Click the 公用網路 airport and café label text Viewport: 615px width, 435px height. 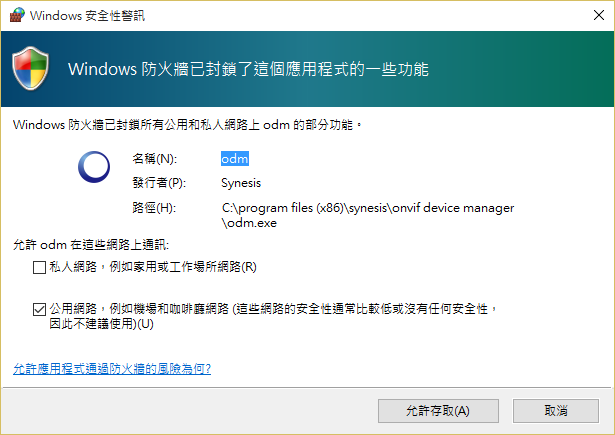[273, 316]
